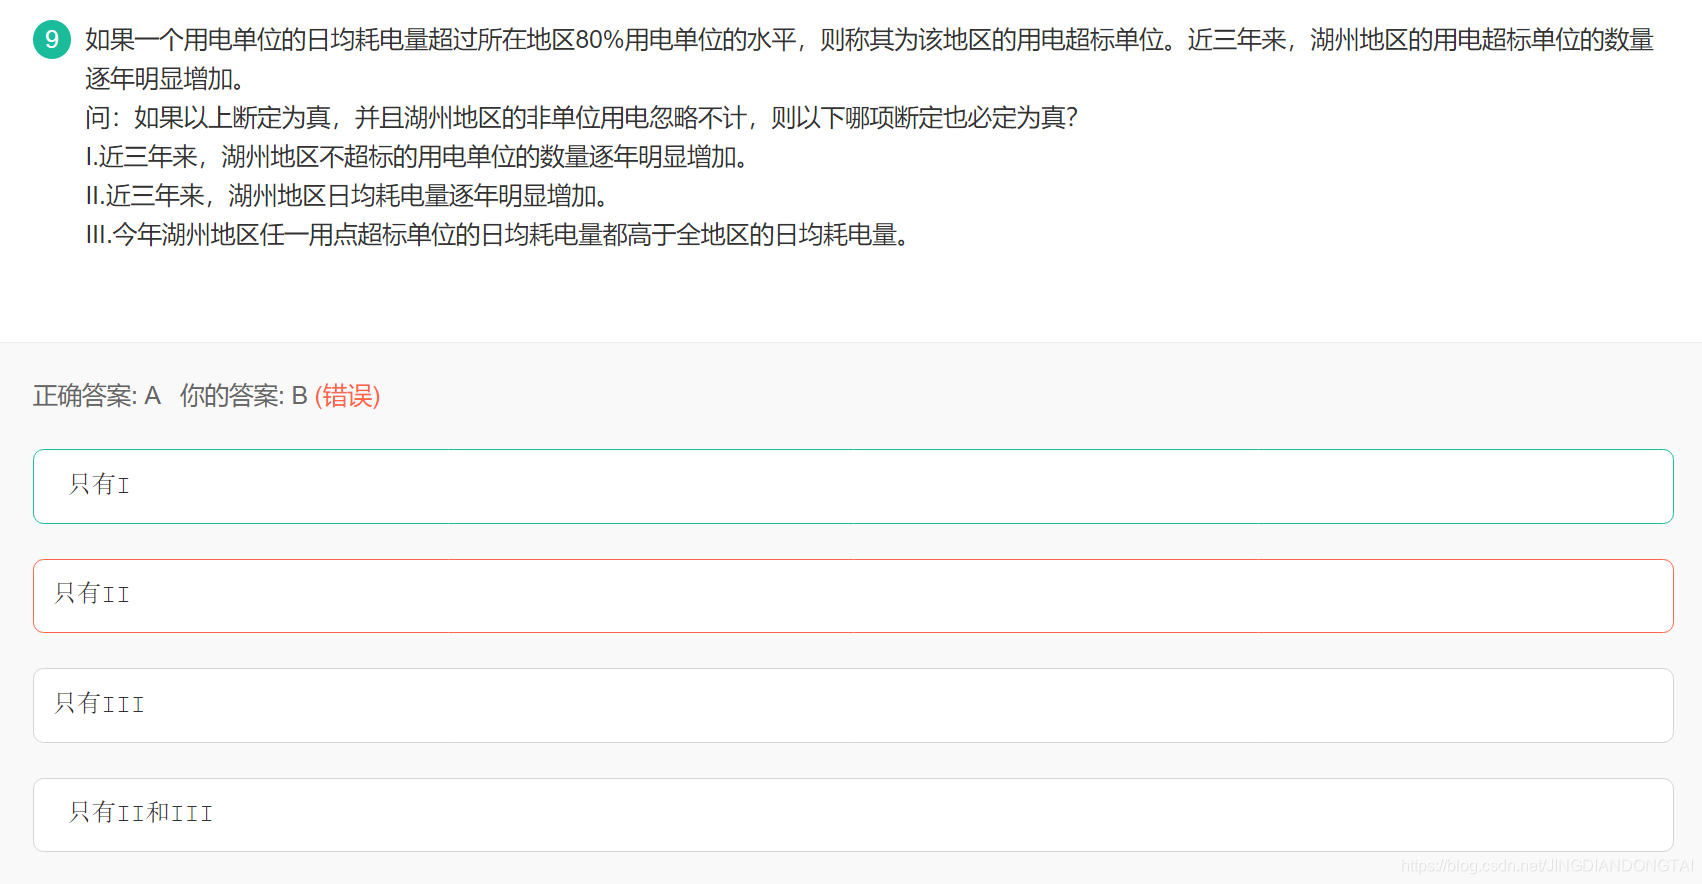This screenshot has height=884, width=1702.
Task: Click the passage text starting 如果一个用电单位
Action: pyautogui.click(x=870, y=59)
